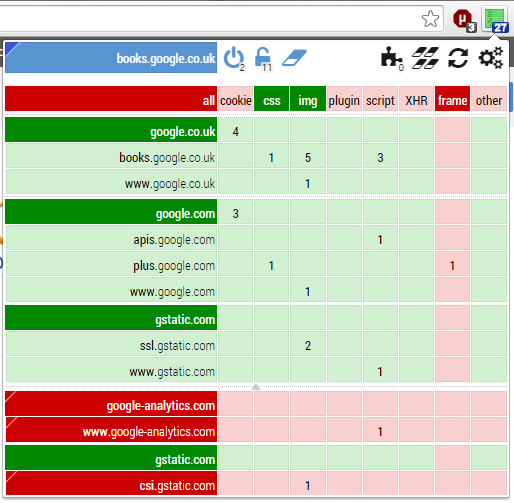514x503 pixels.
Task: Collapse blacklisted section with the small triangle
Action: 256,387
